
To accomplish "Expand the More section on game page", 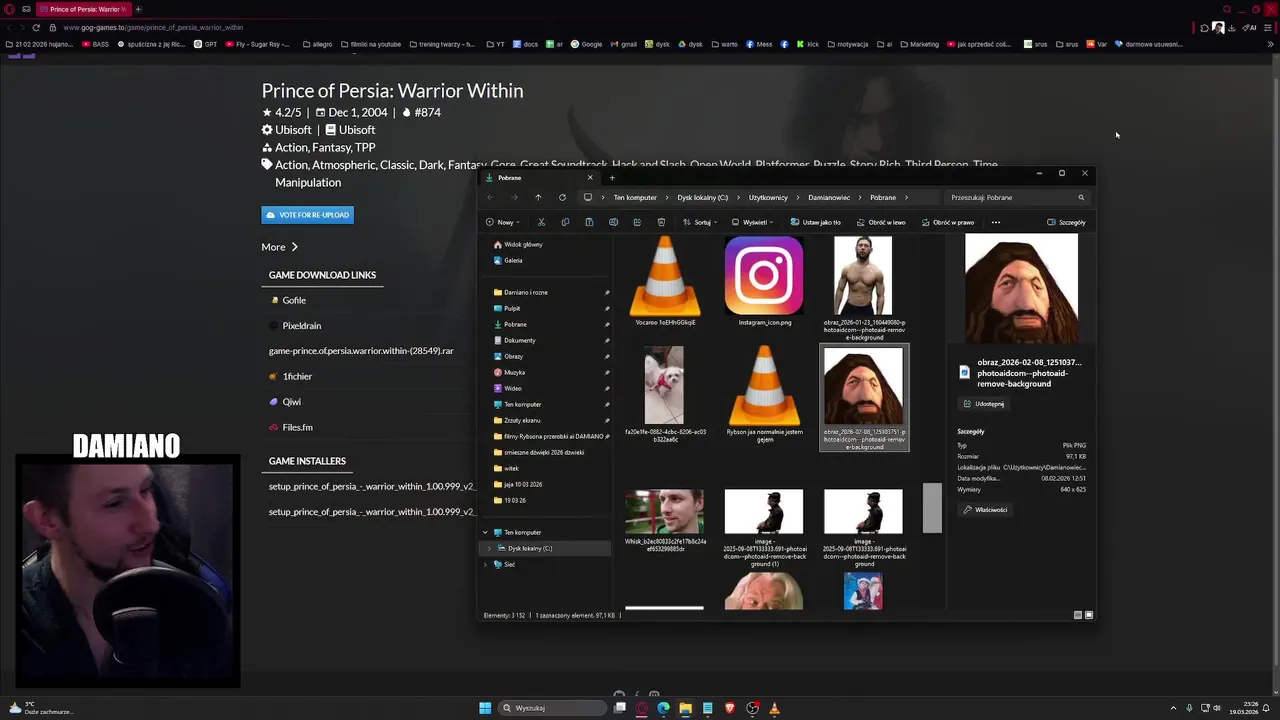I will click(279, 247).
